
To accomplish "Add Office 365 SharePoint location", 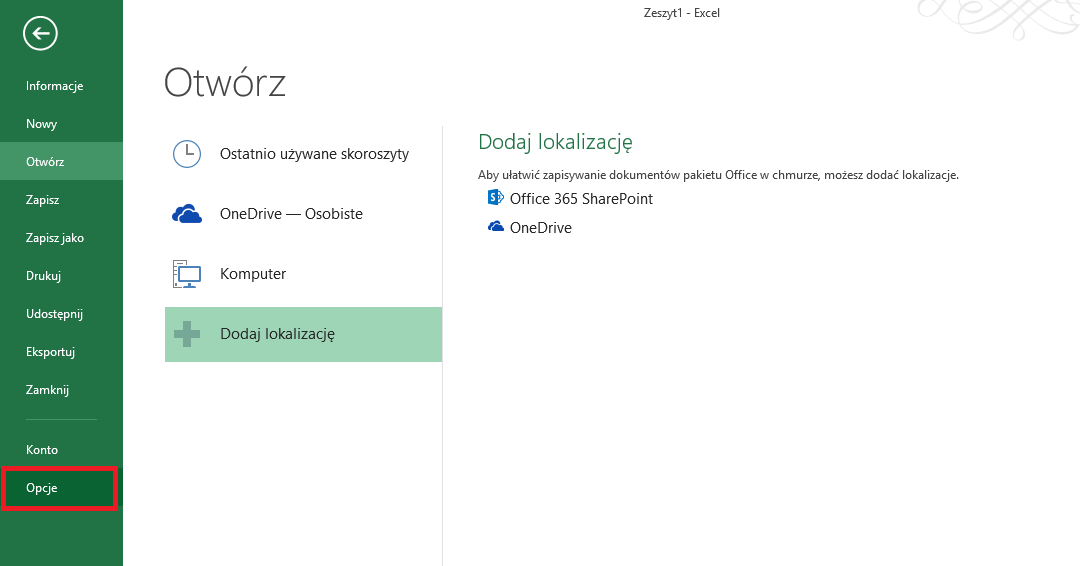I will (570, 198).
